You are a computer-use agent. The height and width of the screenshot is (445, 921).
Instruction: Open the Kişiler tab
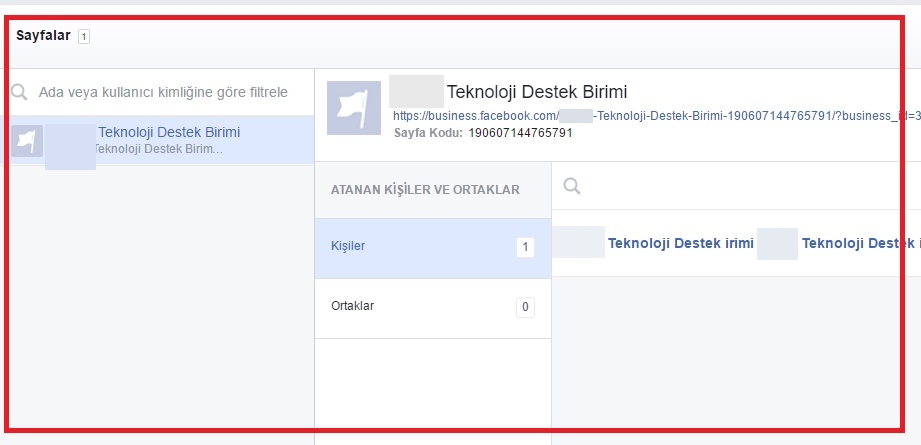click(x=433, y=248)
